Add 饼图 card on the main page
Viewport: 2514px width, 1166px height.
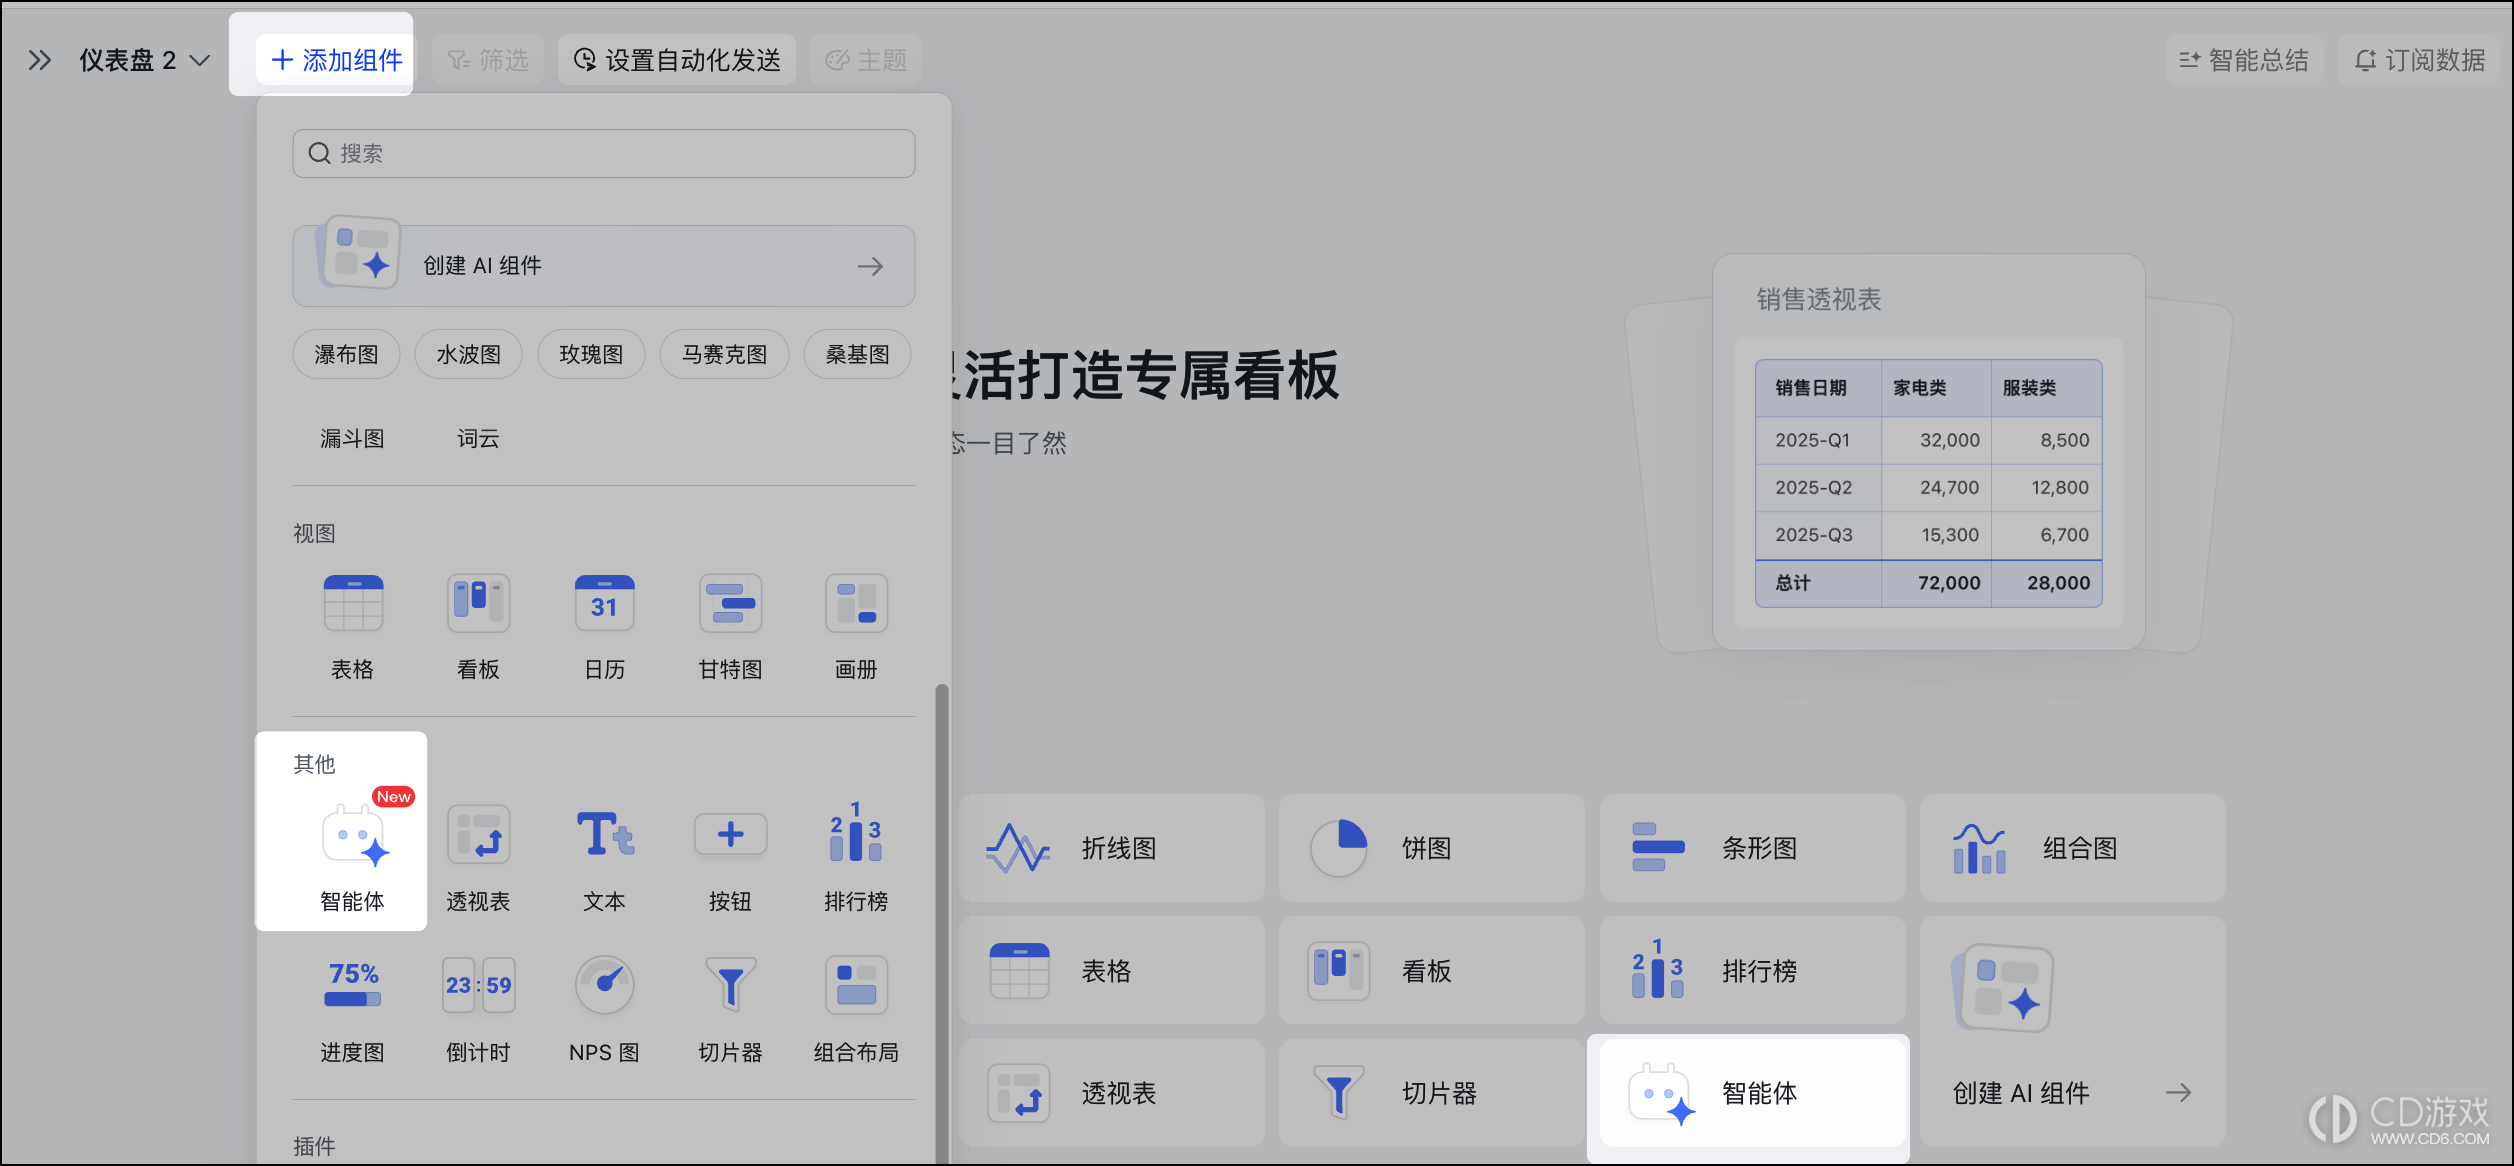(x=1432, y=848)
